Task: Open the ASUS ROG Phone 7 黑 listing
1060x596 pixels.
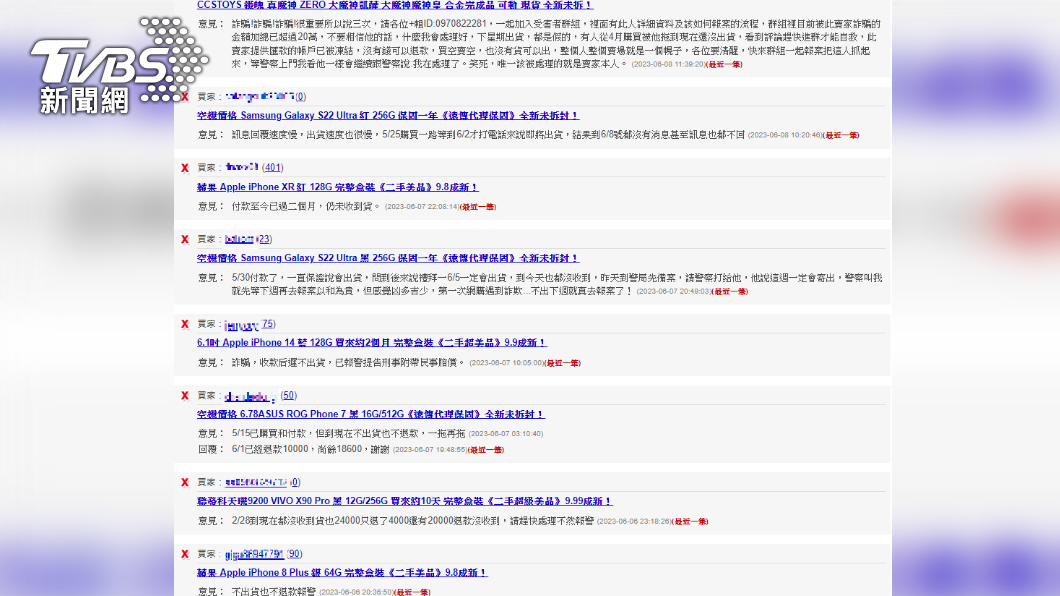Action: (370, 414)
